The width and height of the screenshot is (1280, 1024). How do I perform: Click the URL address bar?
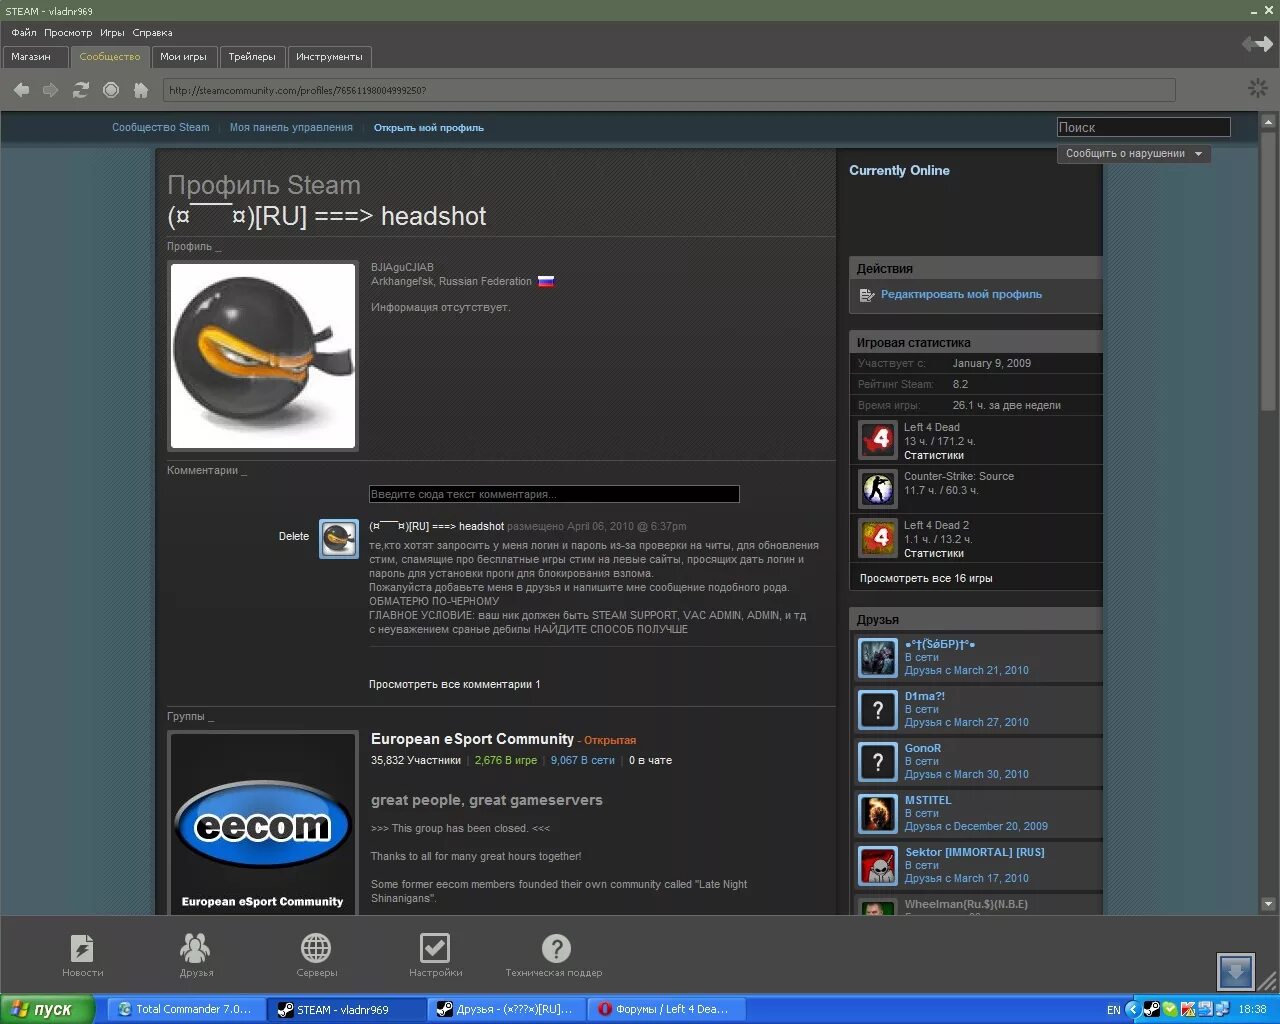[x=669, y=90]
